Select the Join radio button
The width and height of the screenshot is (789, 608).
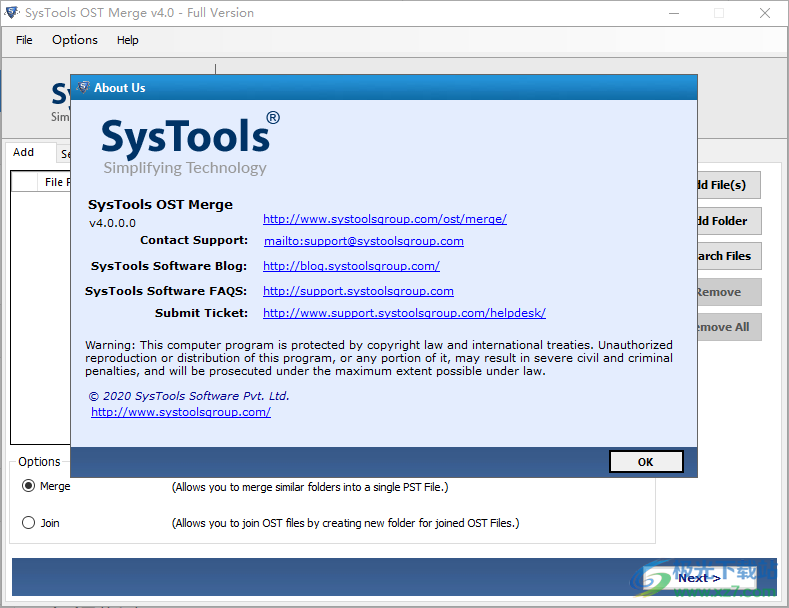[x=28, y=523]
